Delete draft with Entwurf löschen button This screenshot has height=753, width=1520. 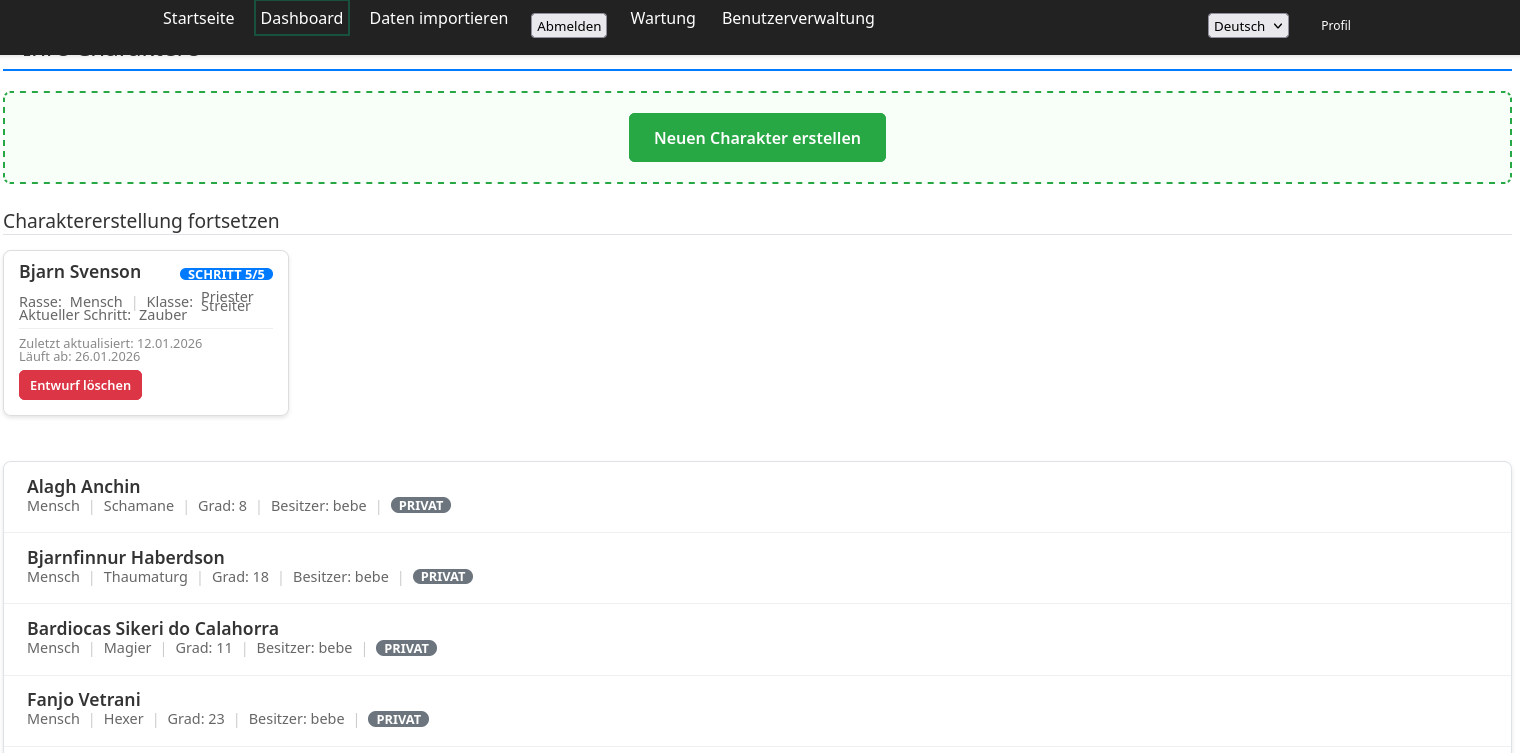(80, 385)
